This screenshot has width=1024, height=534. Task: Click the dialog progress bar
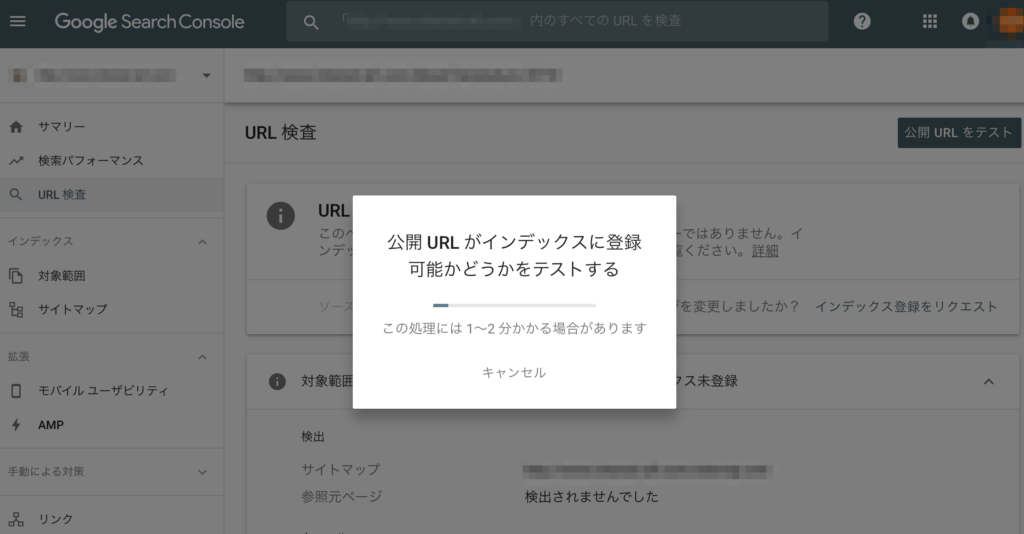coord(514,305)
